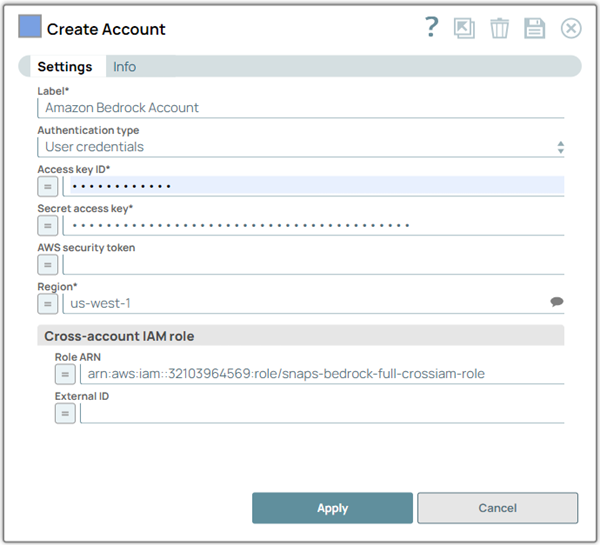Toggle expression for Region field

48,304
